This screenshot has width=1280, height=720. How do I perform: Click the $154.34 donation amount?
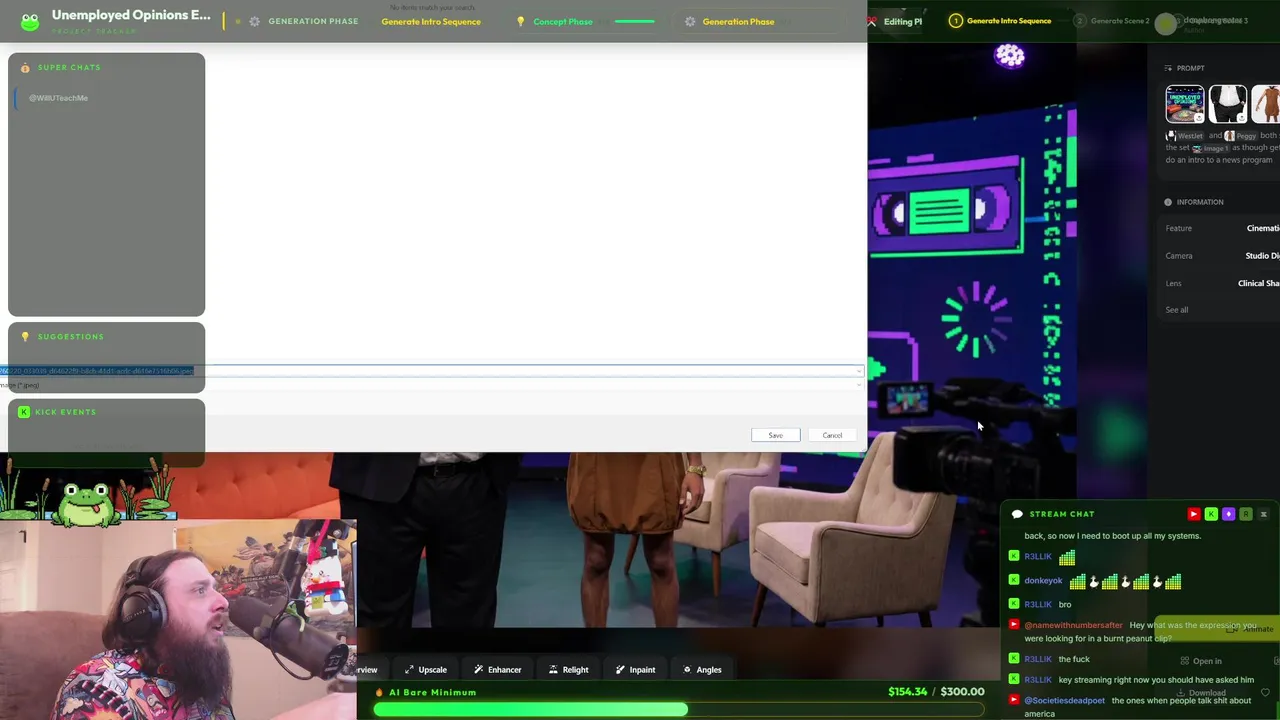tap(907, 692)
